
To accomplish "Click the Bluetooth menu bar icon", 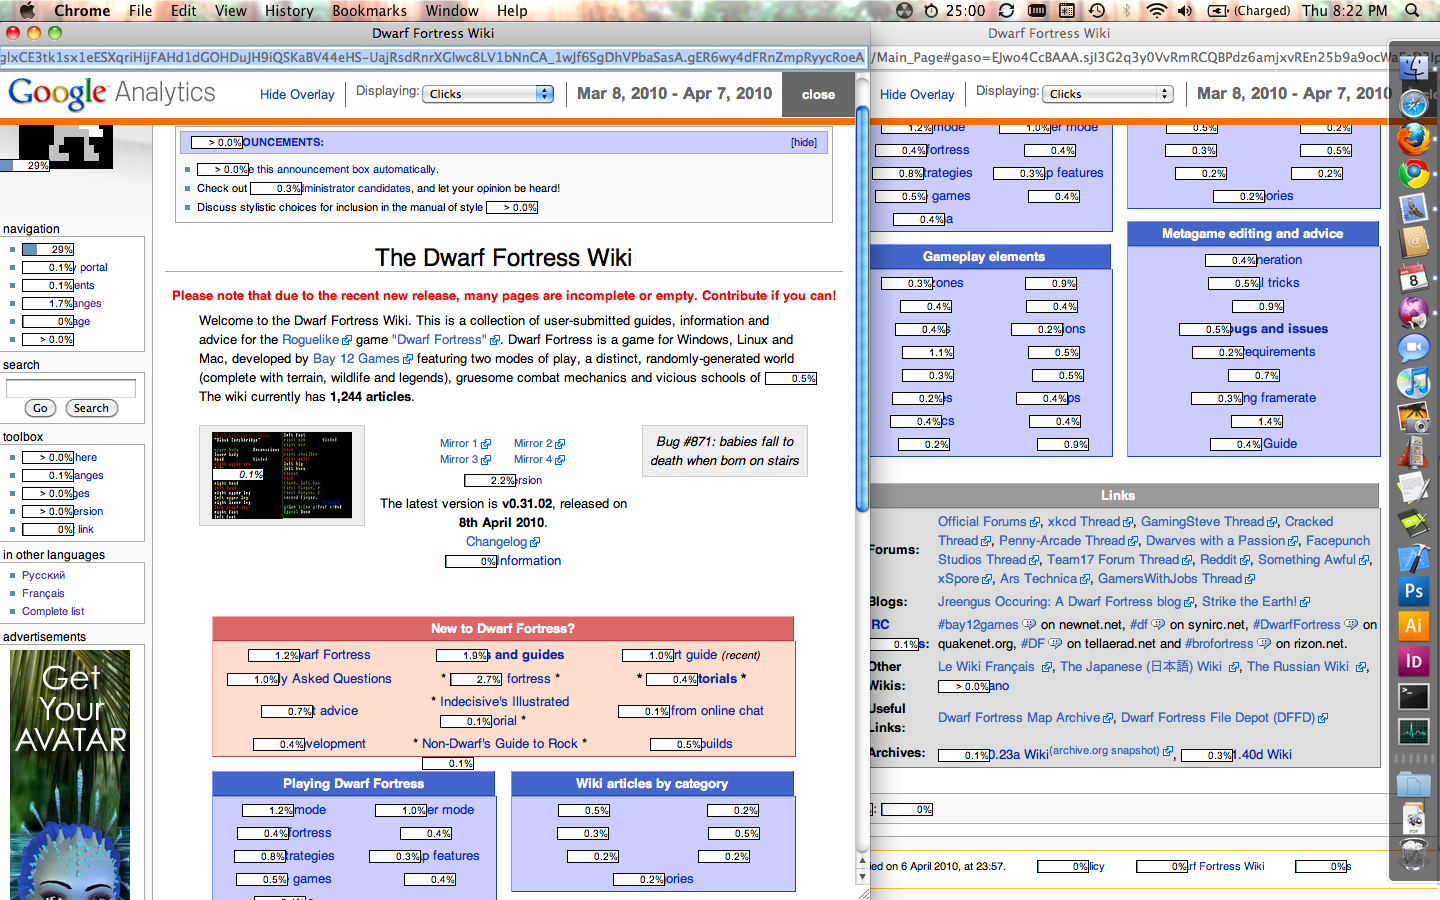I will click(x=1126, y=11).
